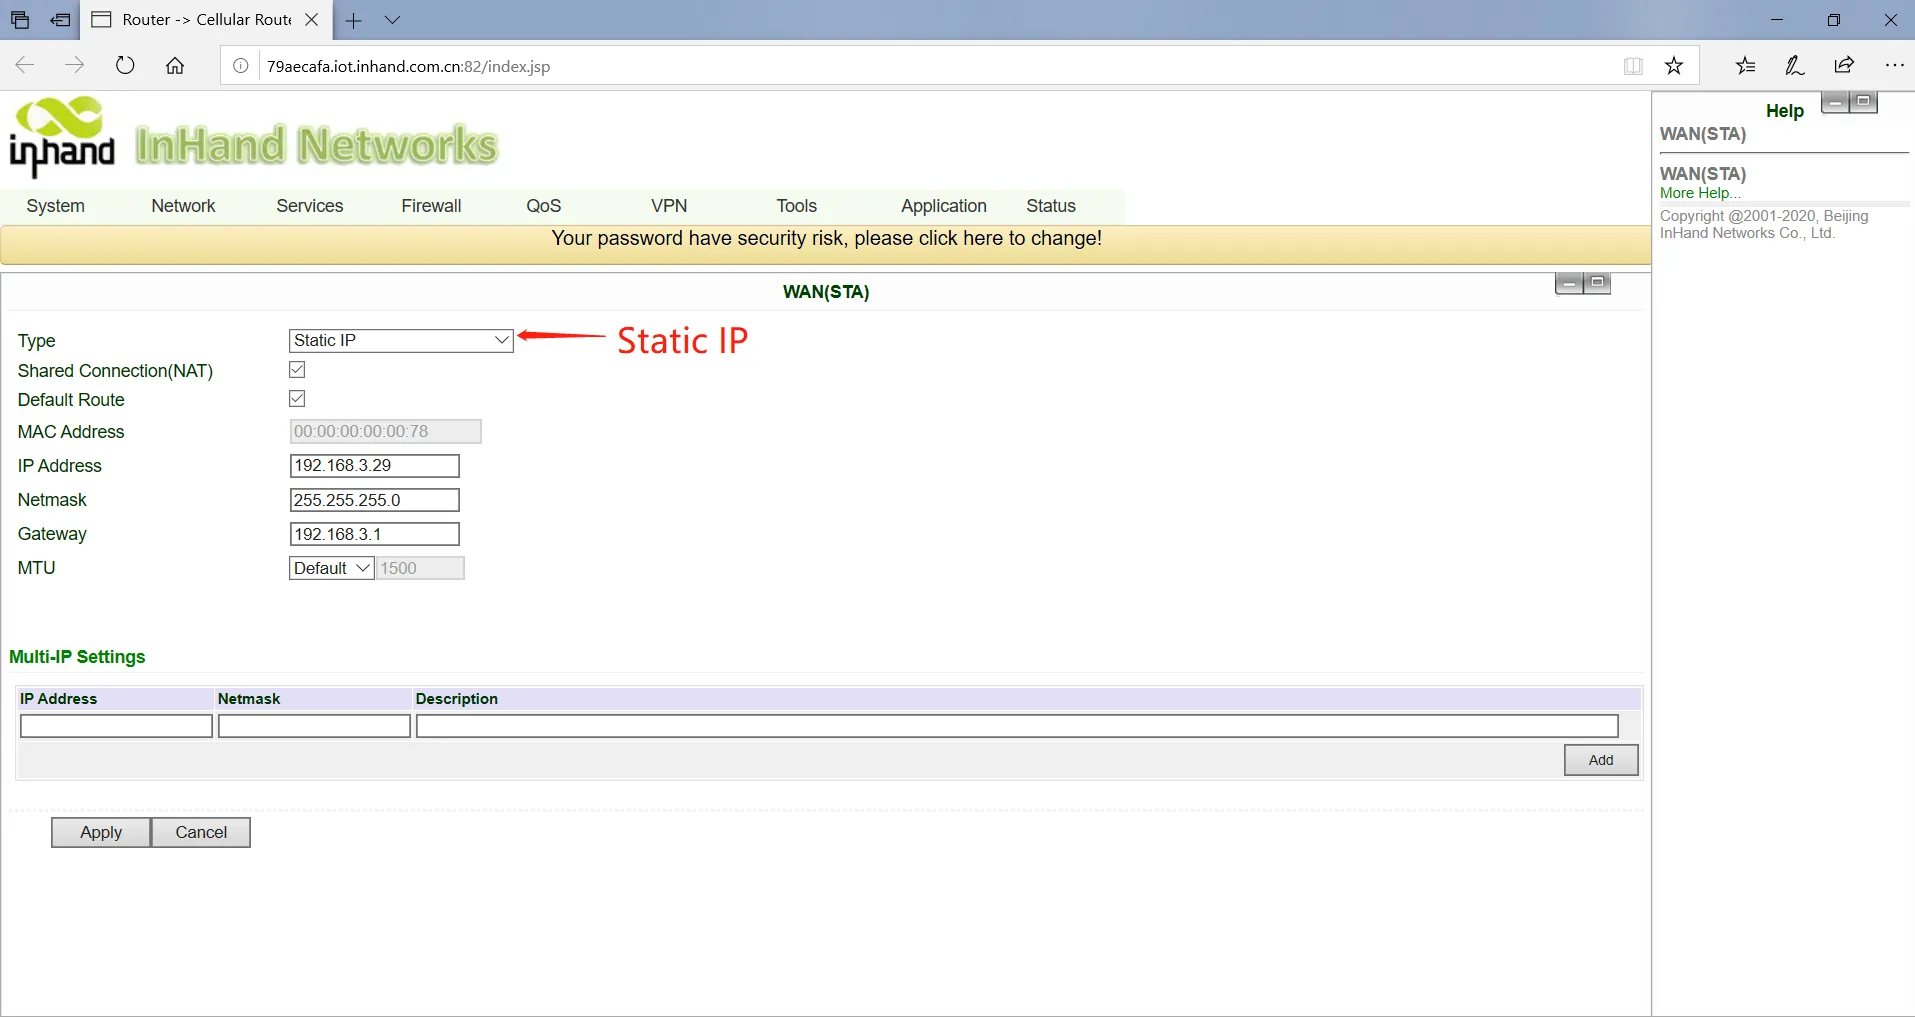Open browser settings and more menu
The width and height of the screenshot is (1915, 1017).
(x=1894, y=66)
